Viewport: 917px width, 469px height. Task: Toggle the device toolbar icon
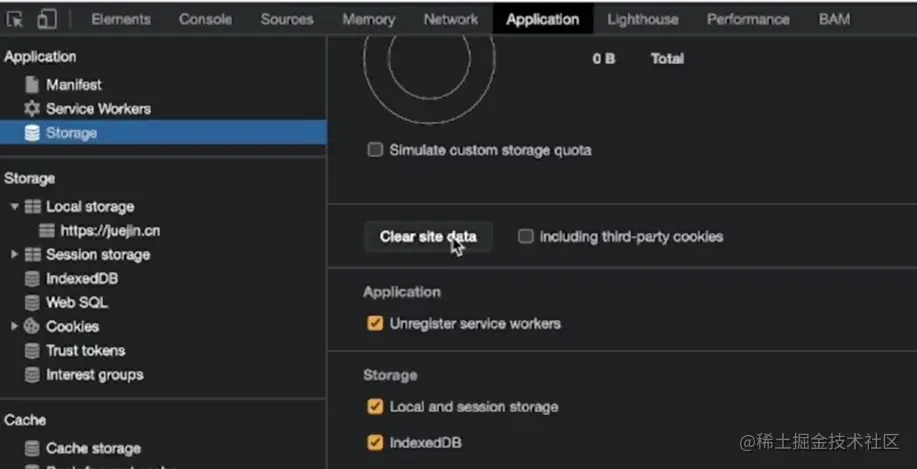click(46, 19)
